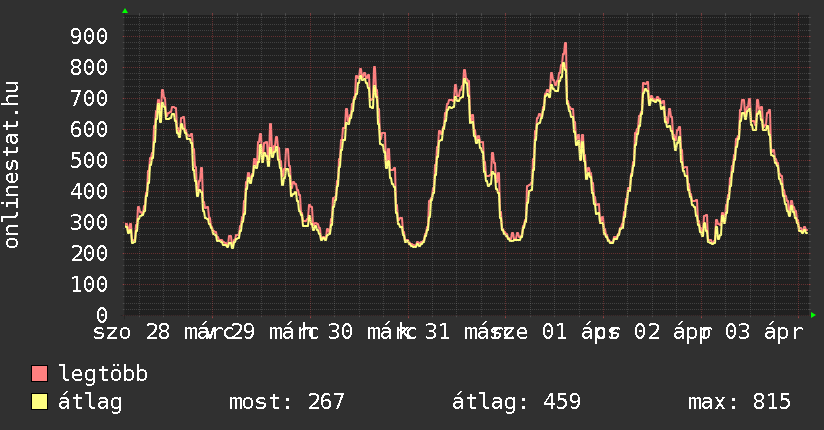
Task: Click the '02 ápr' date label
Action: click(x=663, y=333)
